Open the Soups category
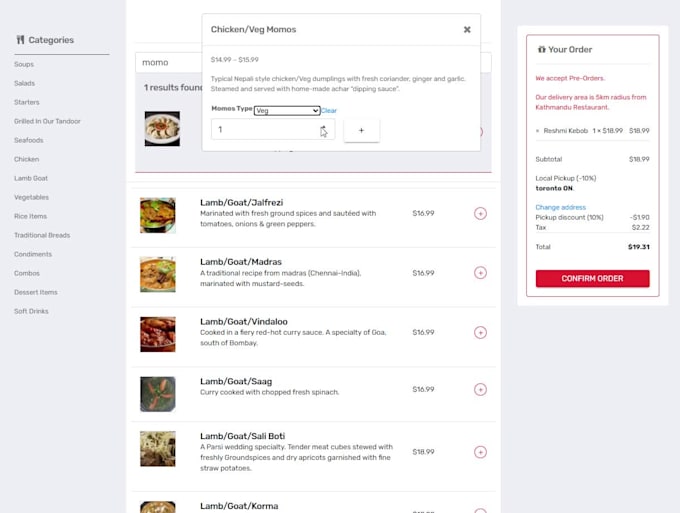 (24, 64)
